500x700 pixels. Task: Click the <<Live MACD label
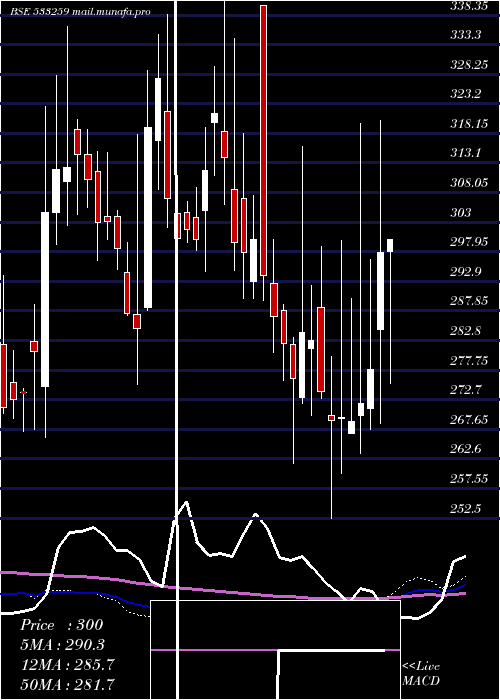pos(421,674)
